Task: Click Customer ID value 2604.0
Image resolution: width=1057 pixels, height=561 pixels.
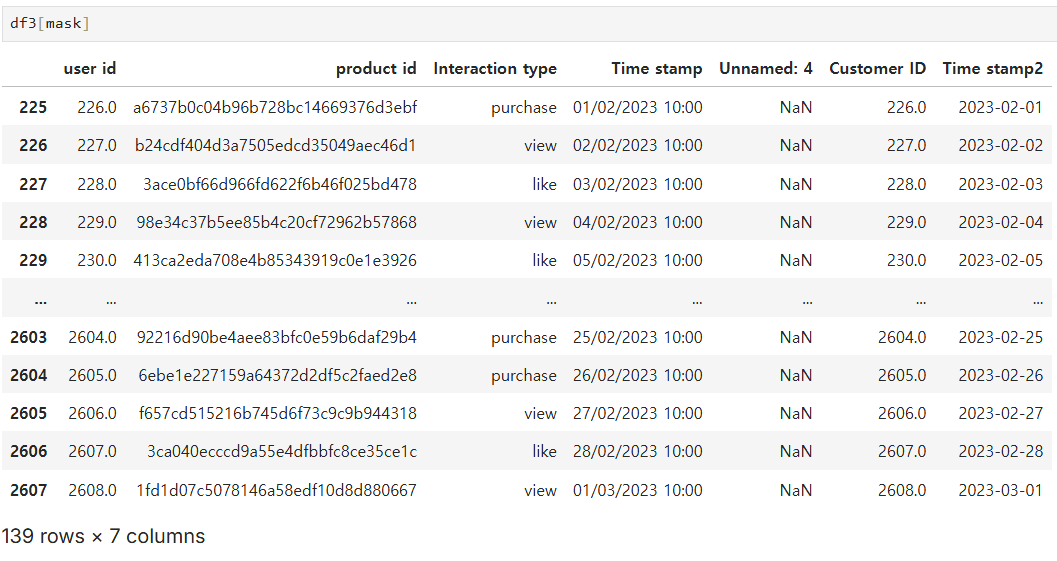Action: pyautogui.click(x=904, y=337)
